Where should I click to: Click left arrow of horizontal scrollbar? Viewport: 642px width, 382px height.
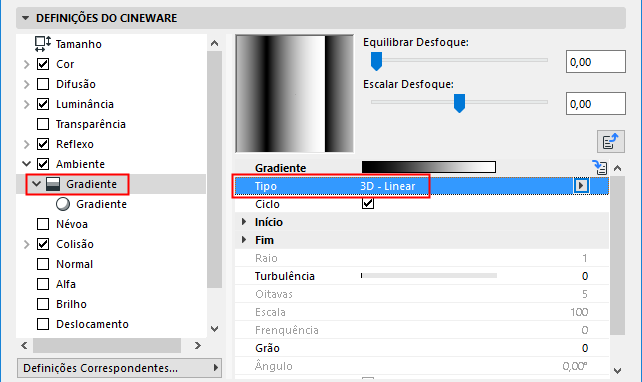(25, 346)
